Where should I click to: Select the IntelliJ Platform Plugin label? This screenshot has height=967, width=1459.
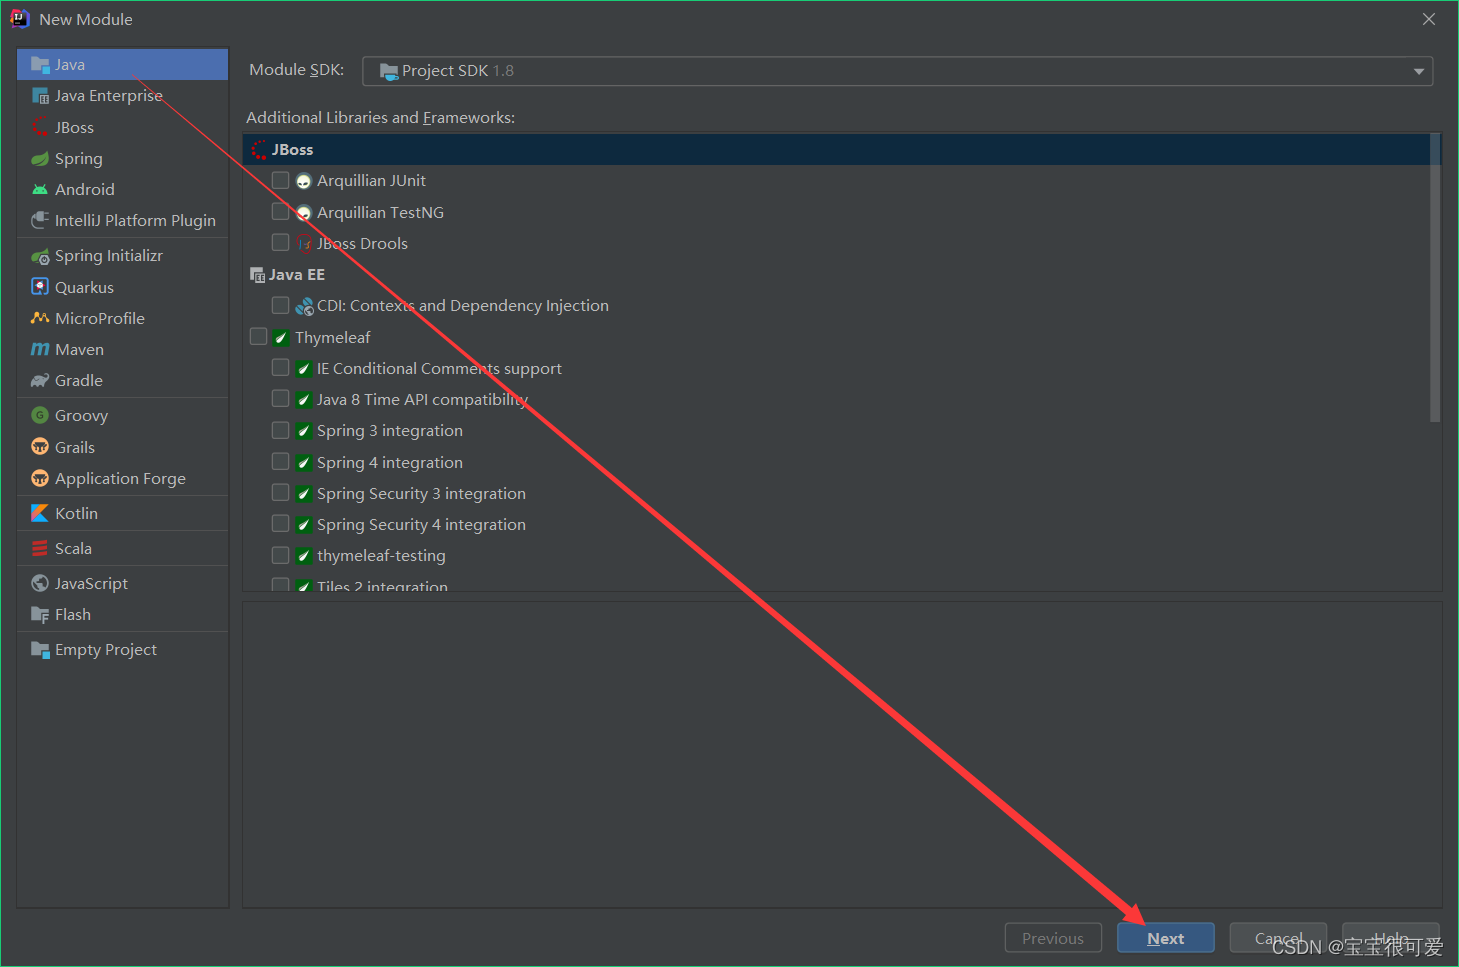tap(135, 221)
